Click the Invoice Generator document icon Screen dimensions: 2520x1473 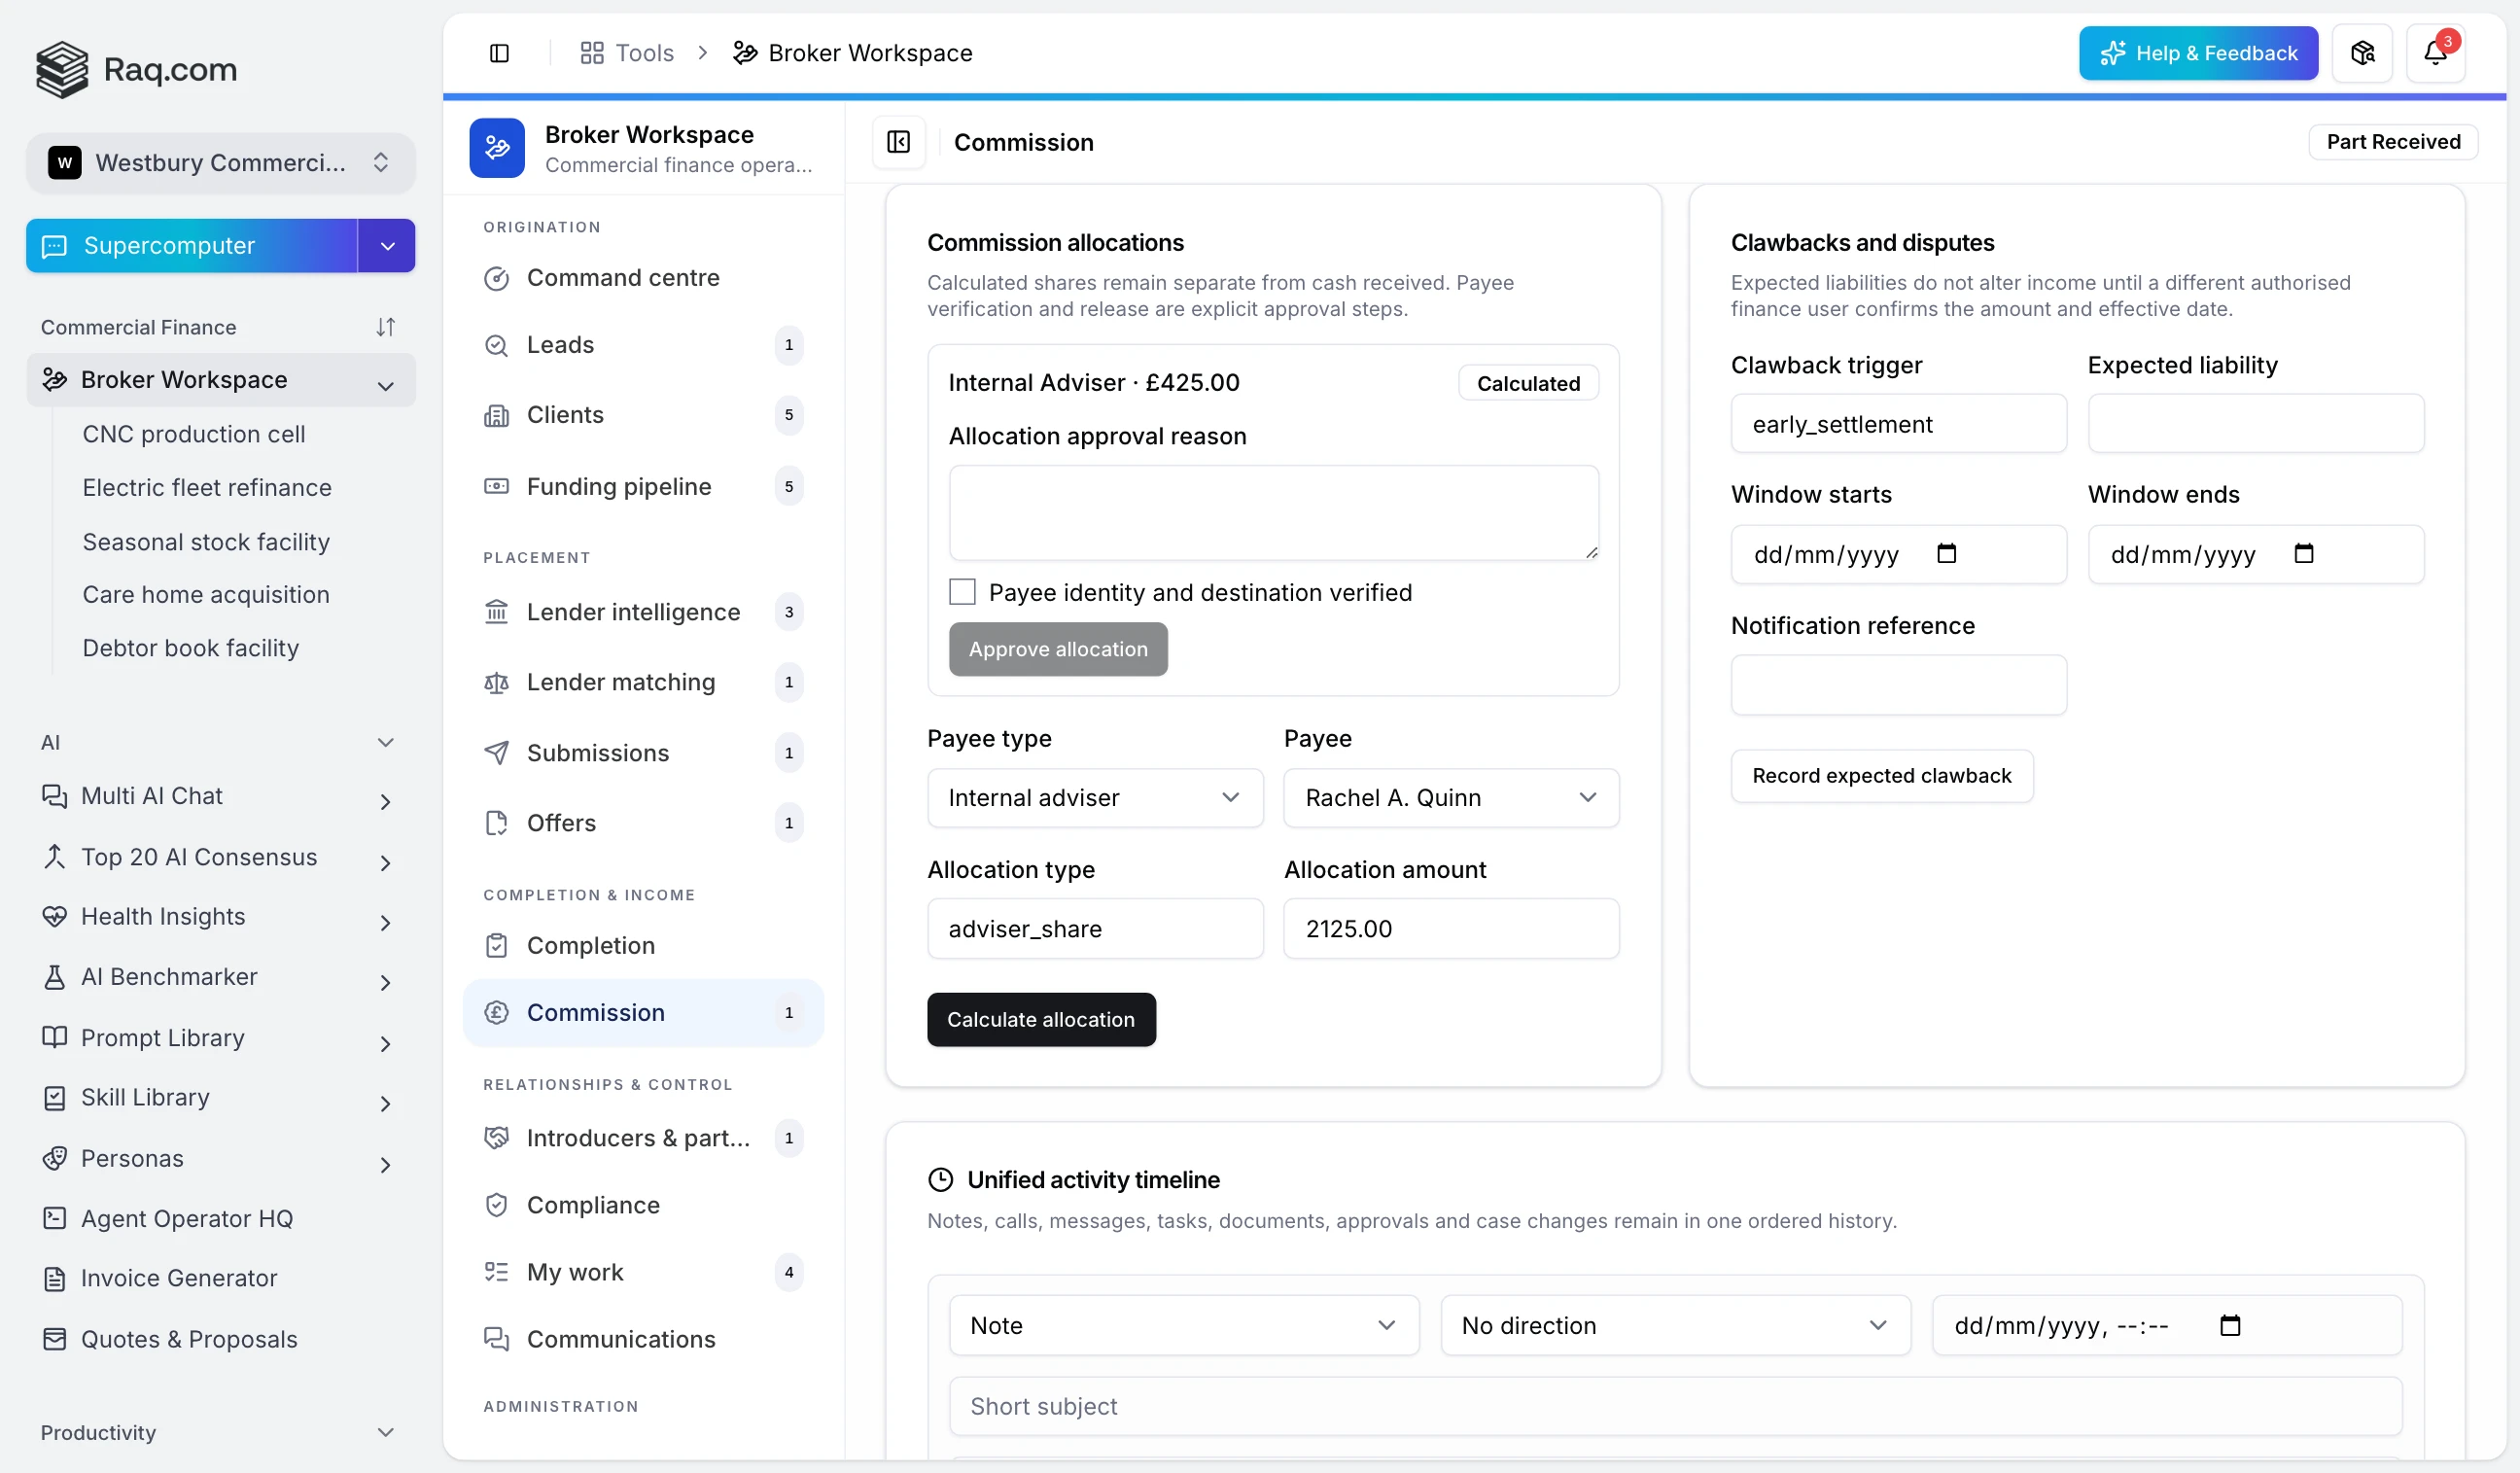55,1279
